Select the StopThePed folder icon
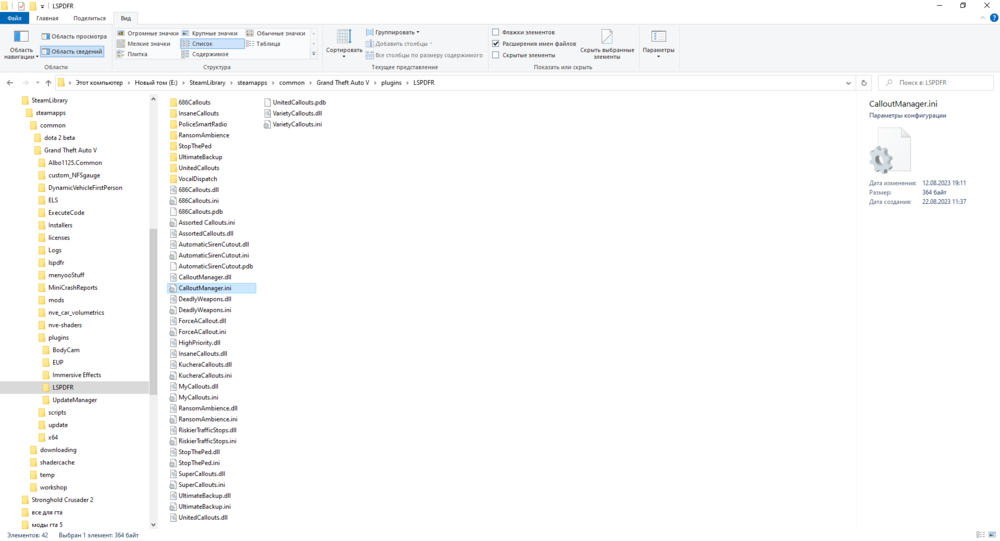1000x541 pixels. (173, 146)
